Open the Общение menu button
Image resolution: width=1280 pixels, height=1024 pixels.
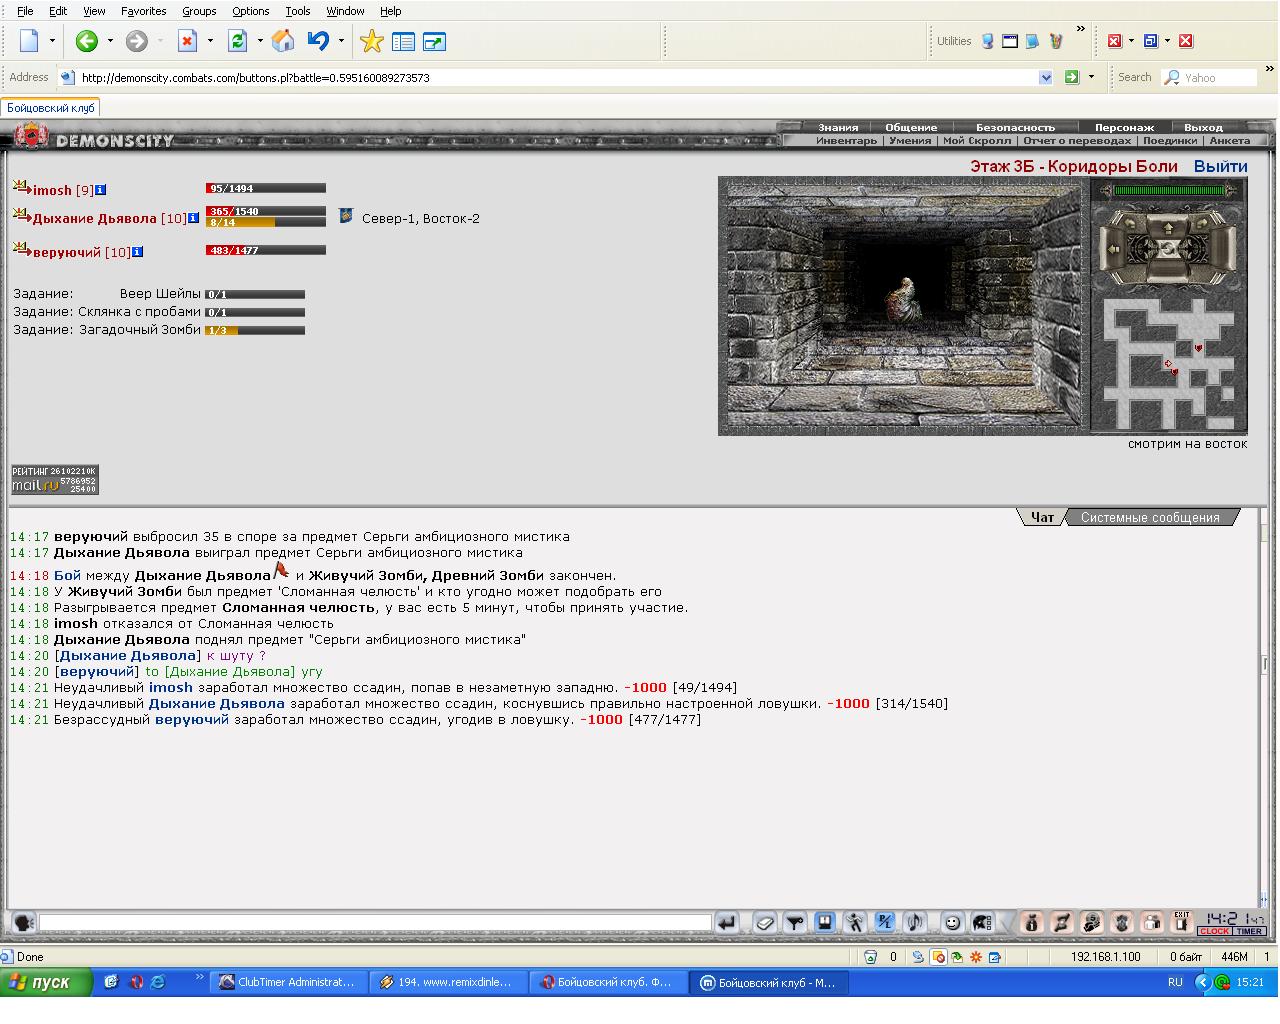coord(911,127)
